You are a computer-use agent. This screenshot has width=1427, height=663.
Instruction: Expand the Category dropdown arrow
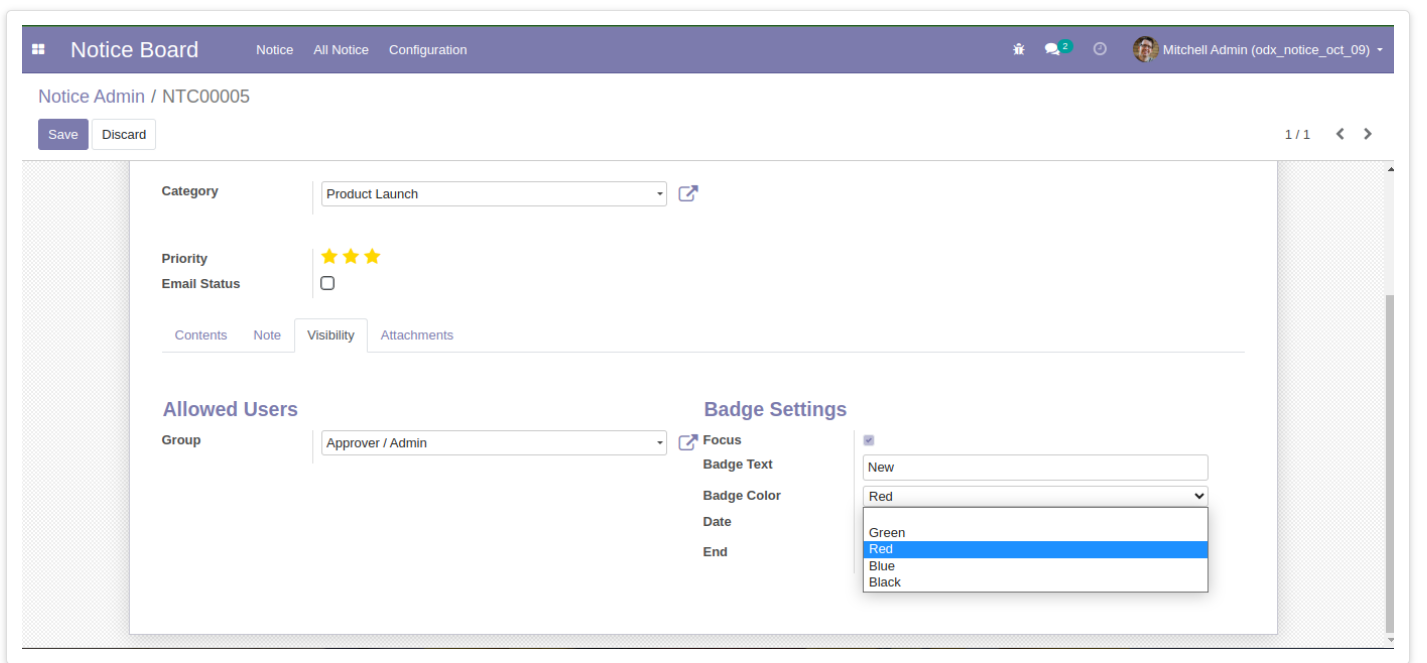[x=659, y=194]
